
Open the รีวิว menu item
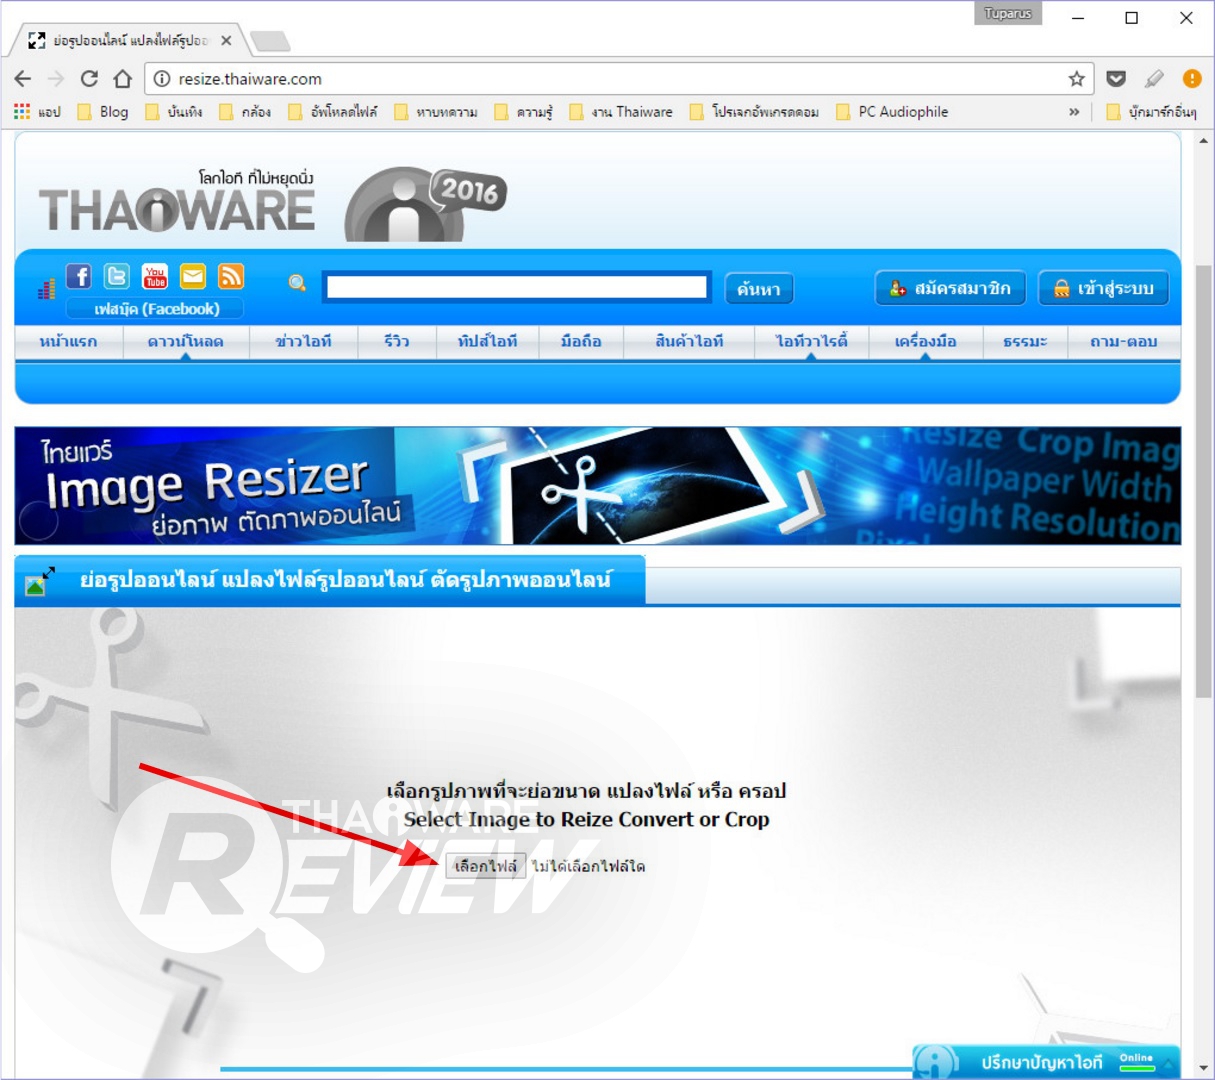(396, 341)
